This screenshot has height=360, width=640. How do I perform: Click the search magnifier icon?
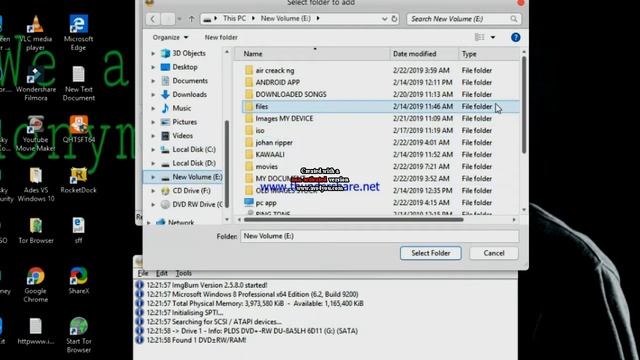click(x=513, y=19)
